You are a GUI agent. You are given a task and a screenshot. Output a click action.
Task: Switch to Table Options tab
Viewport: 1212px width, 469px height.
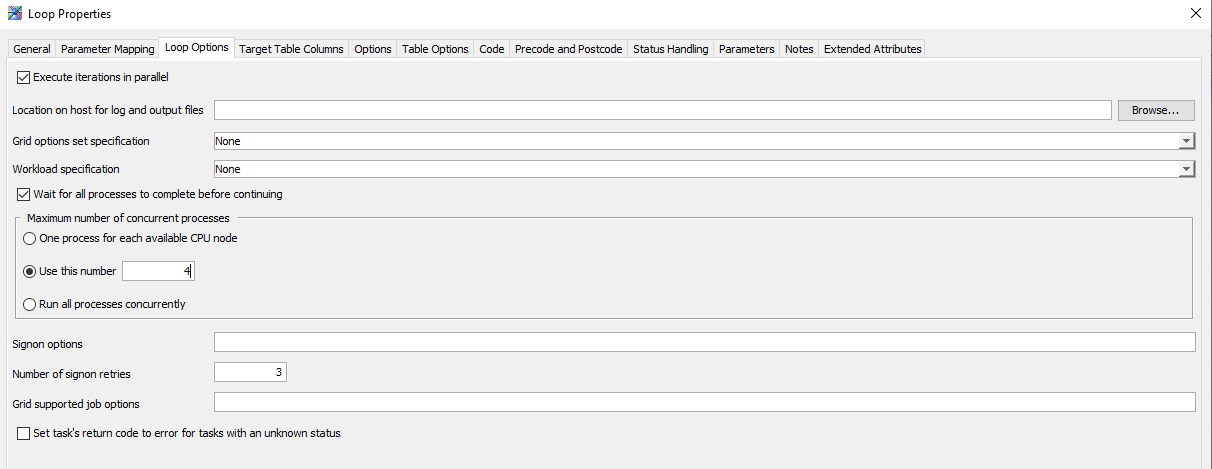click(435, 49)
